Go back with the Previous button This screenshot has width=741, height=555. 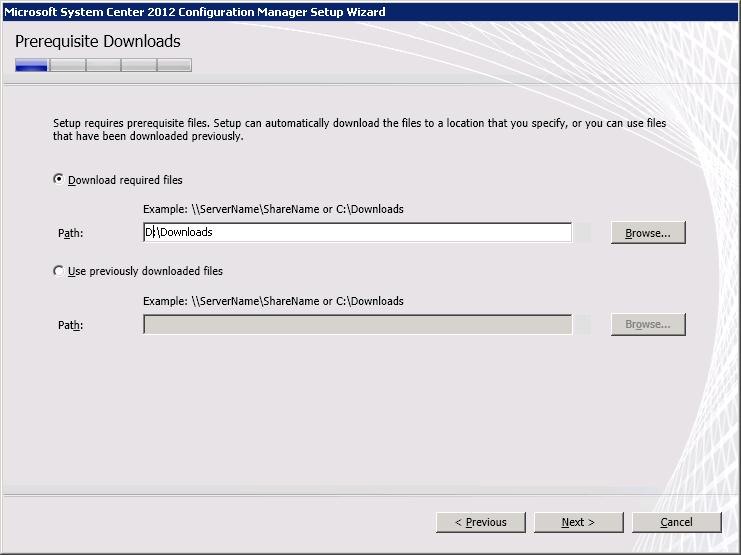480,522
